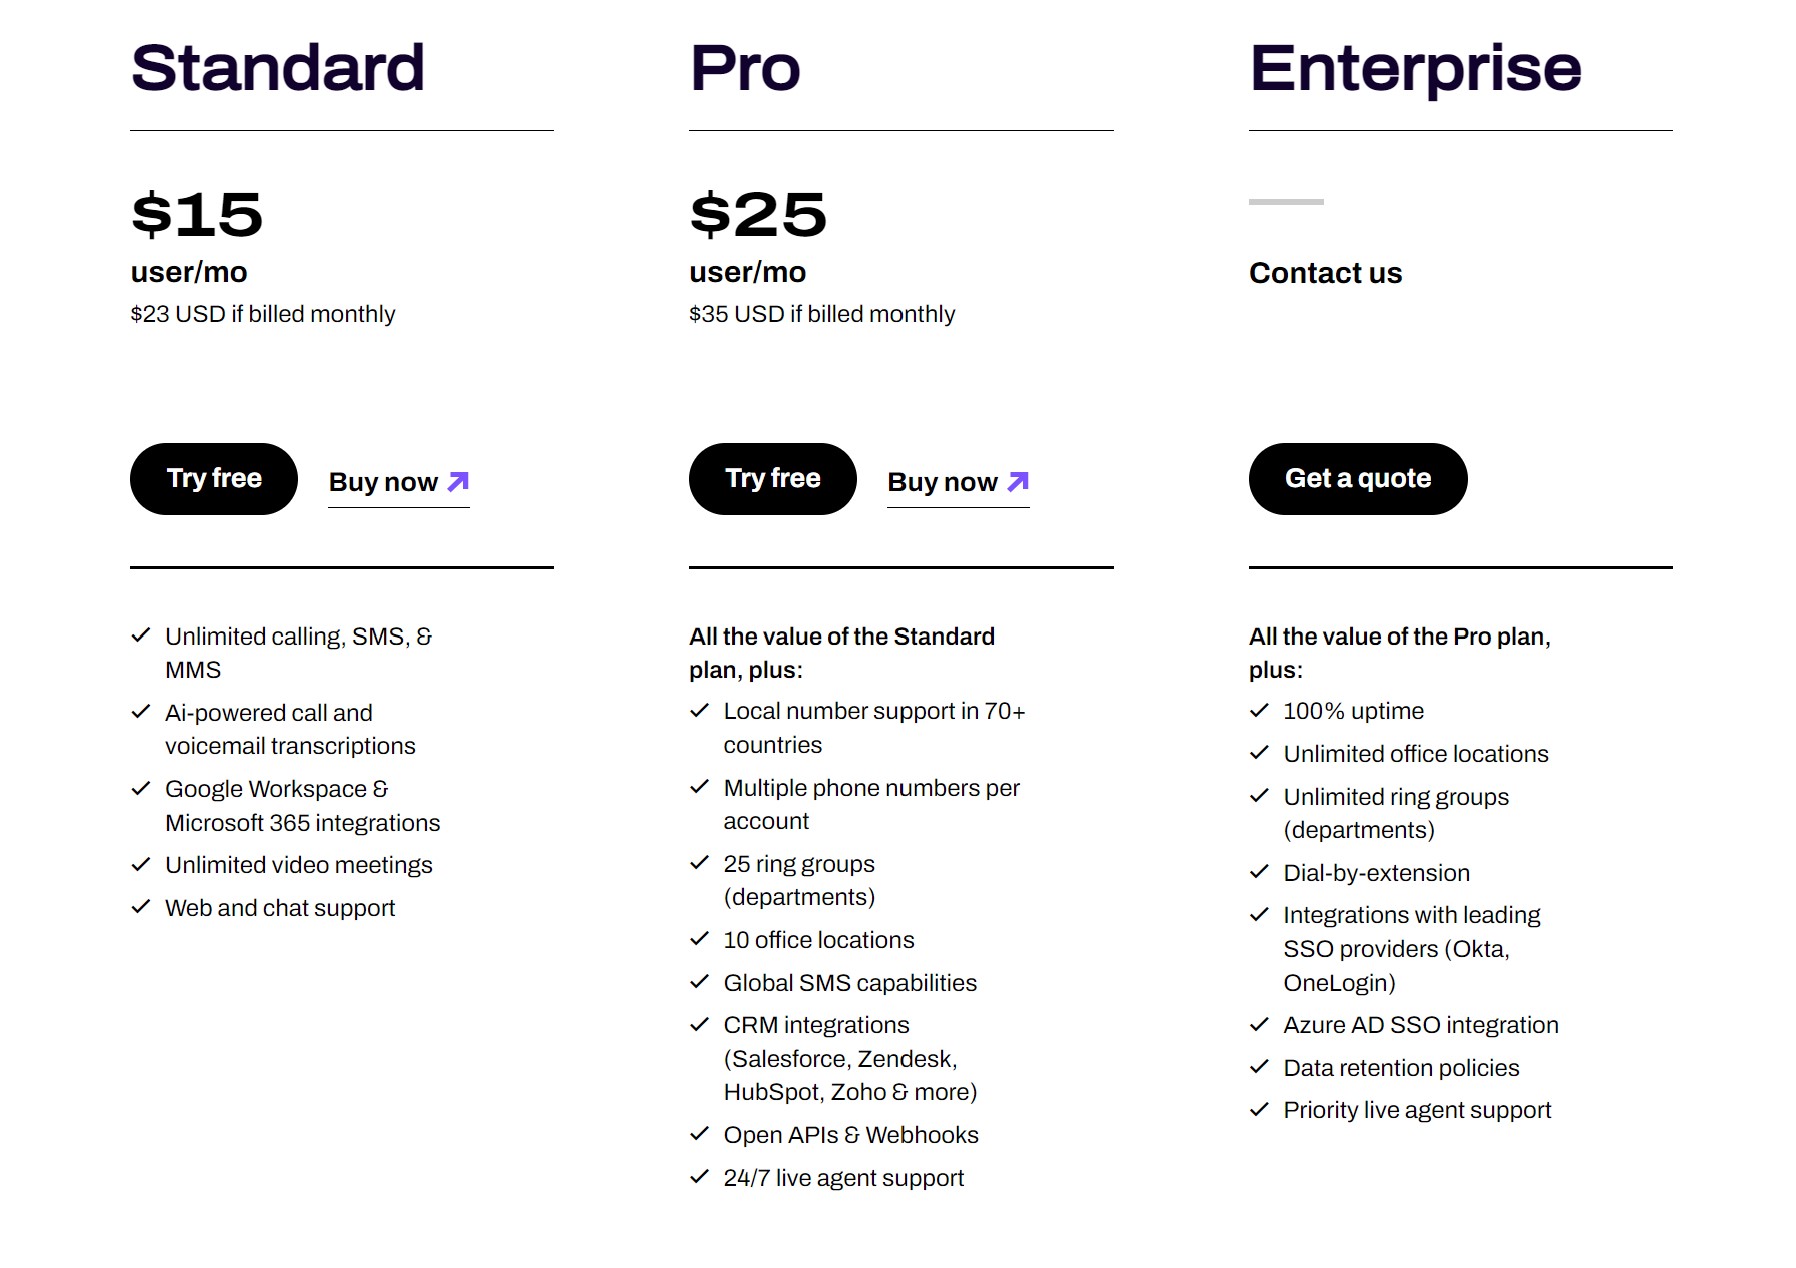This screenshot has height=1268, width=1796.
Task: Click checkmark beside 10 office locations
Action: pyautogui.click(x=699, y=940)
